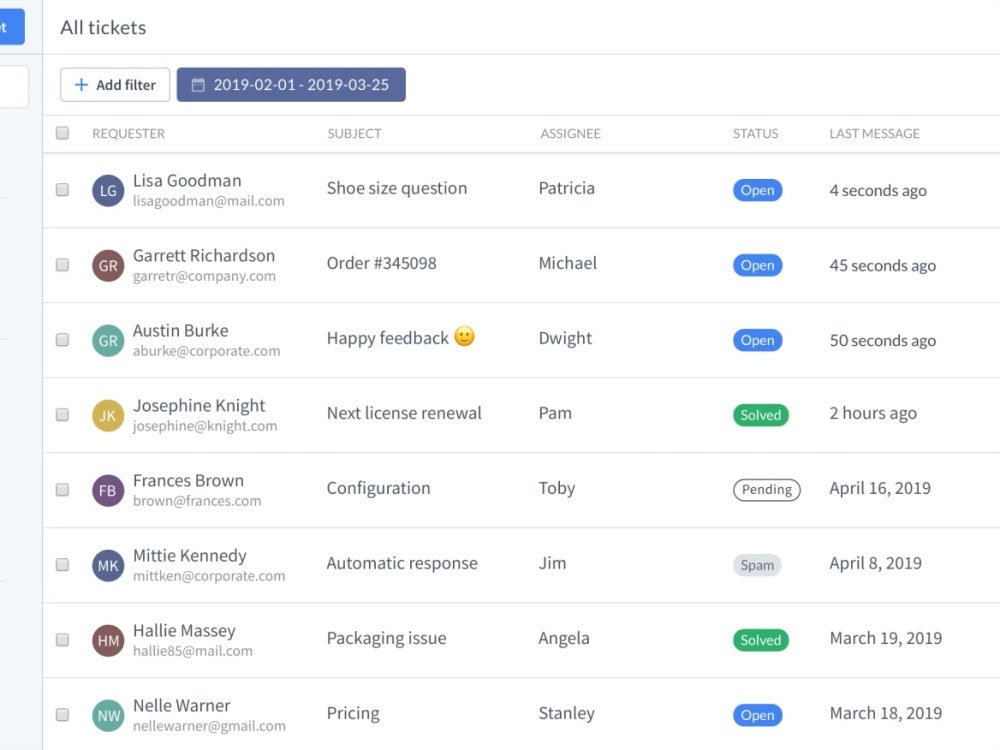The image size is (1000, 750).
Task: Click the Add filter button
Action: [115, 85]
